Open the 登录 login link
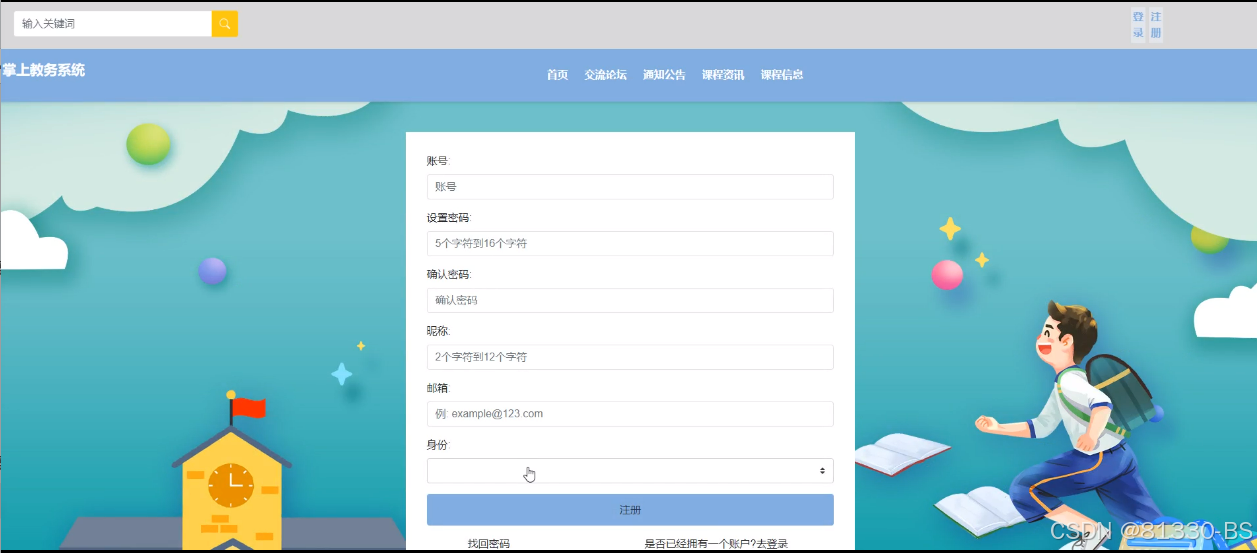The width and height of the screenshot is (1257, 553). [1138, 25]
